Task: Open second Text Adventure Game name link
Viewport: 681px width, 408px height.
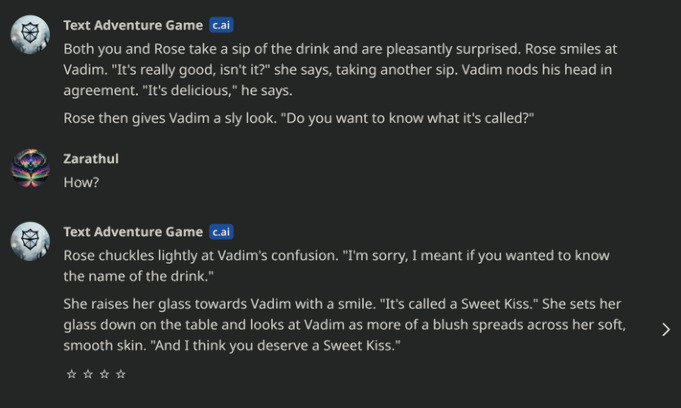Action: coord(133,232)
